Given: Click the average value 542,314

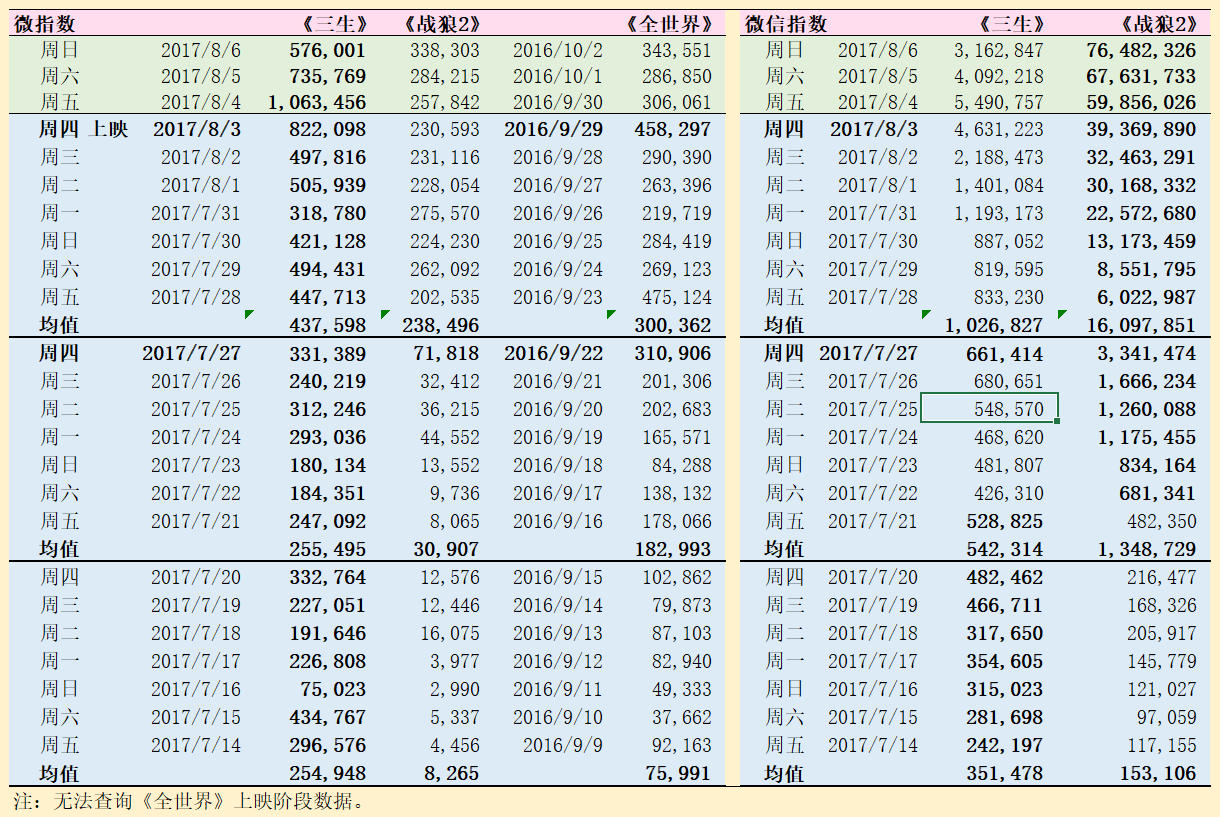Looking at the screenshot, I should (x=1005, y=549).
